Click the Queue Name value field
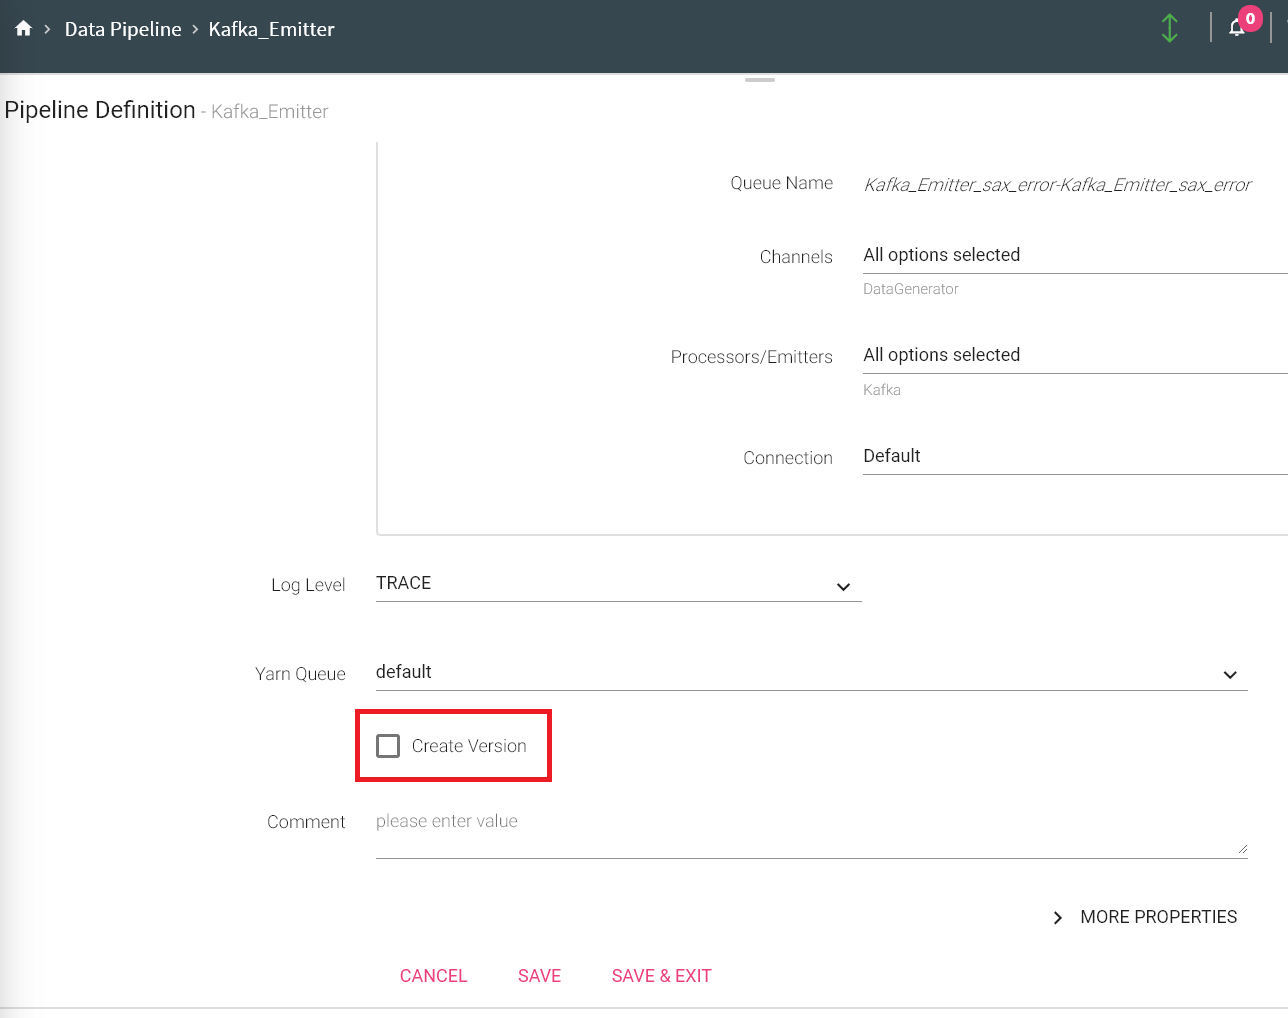This screenshot has width=1288, height=1018. tap(1057, 185)
